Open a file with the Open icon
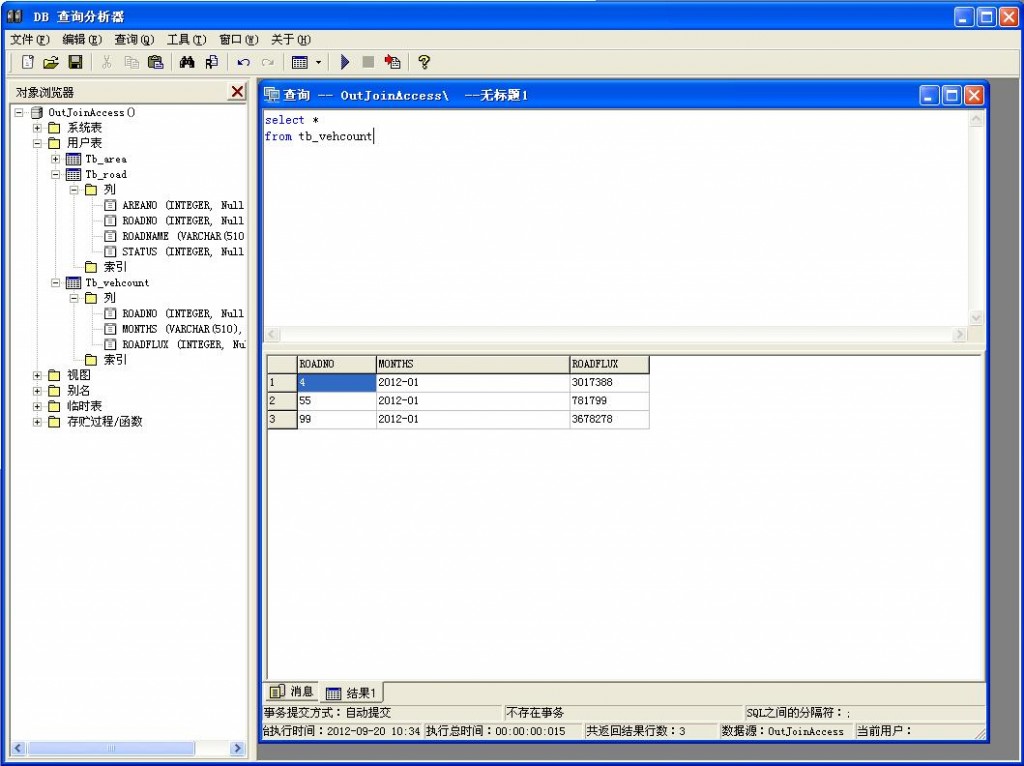This screenshot has width=1024, height=766. 52,62
